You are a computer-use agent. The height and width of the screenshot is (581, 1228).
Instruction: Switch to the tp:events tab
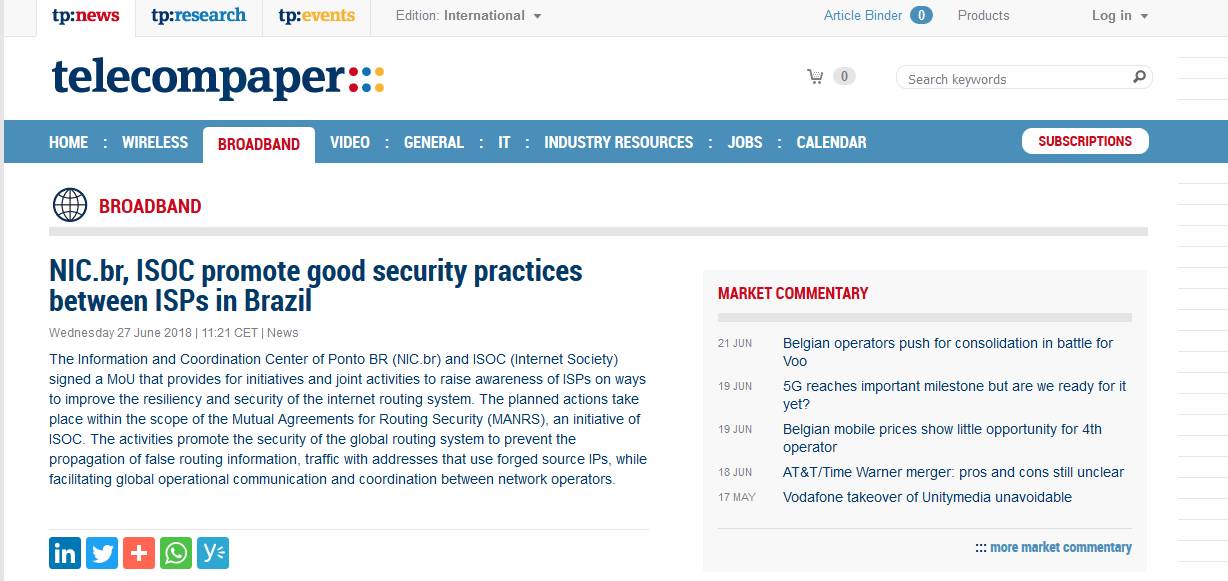pos(316,16)
